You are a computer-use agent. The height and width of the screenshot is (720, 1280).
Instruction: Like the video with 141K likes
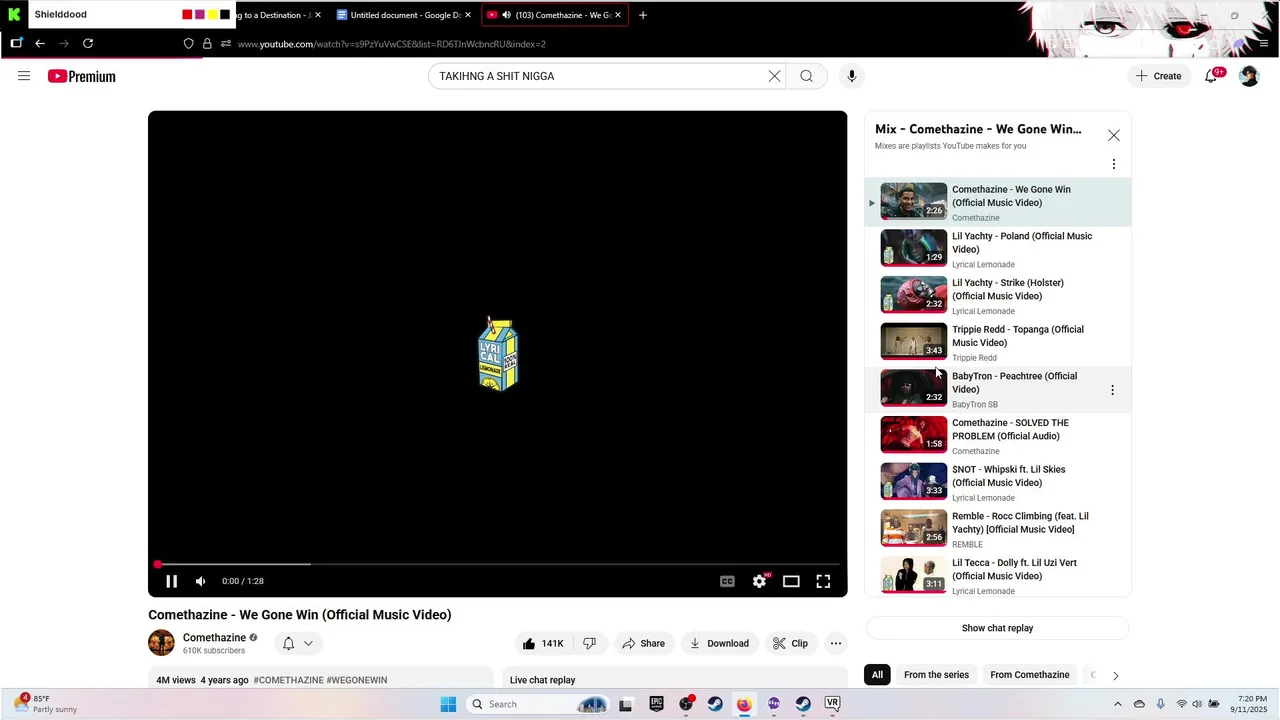pyautogui.click(x=542, y=644)
